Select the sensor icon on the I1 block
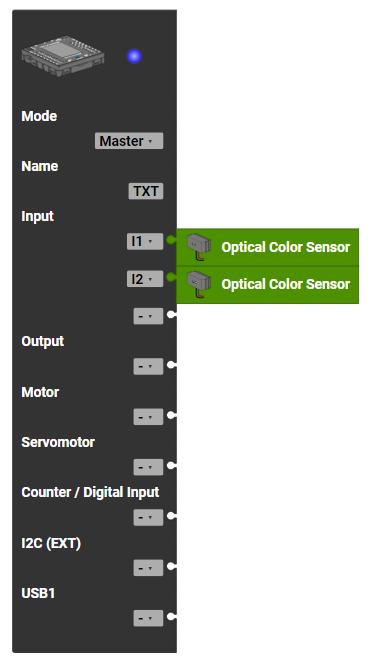This screenshot has height=664, width=374. [199, 247]
